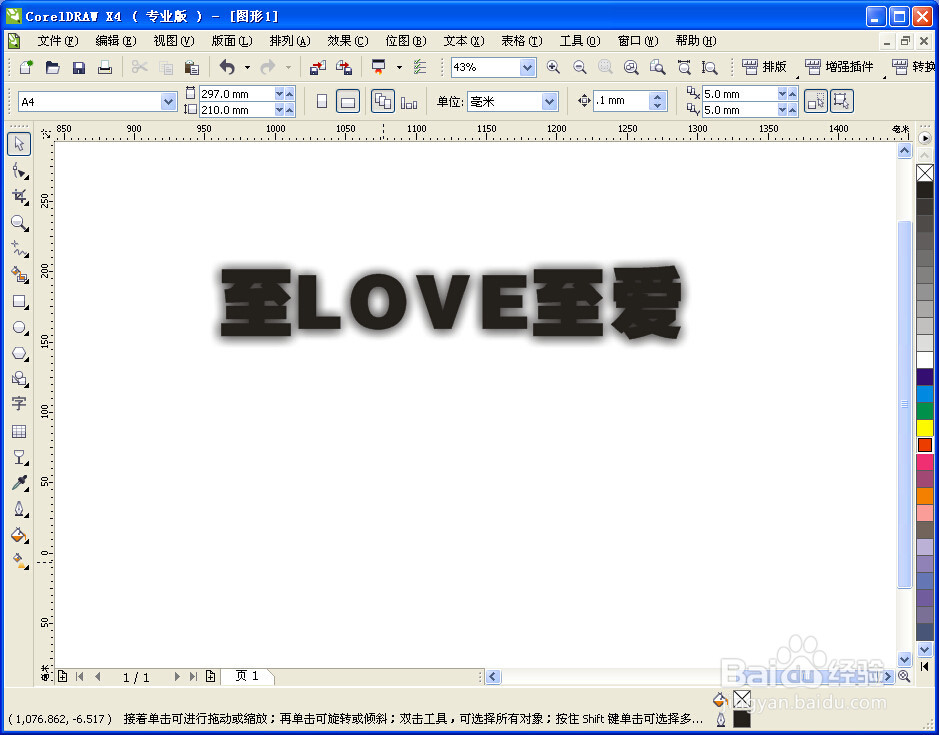Select the red swatch in the color palette

(925, 442)
